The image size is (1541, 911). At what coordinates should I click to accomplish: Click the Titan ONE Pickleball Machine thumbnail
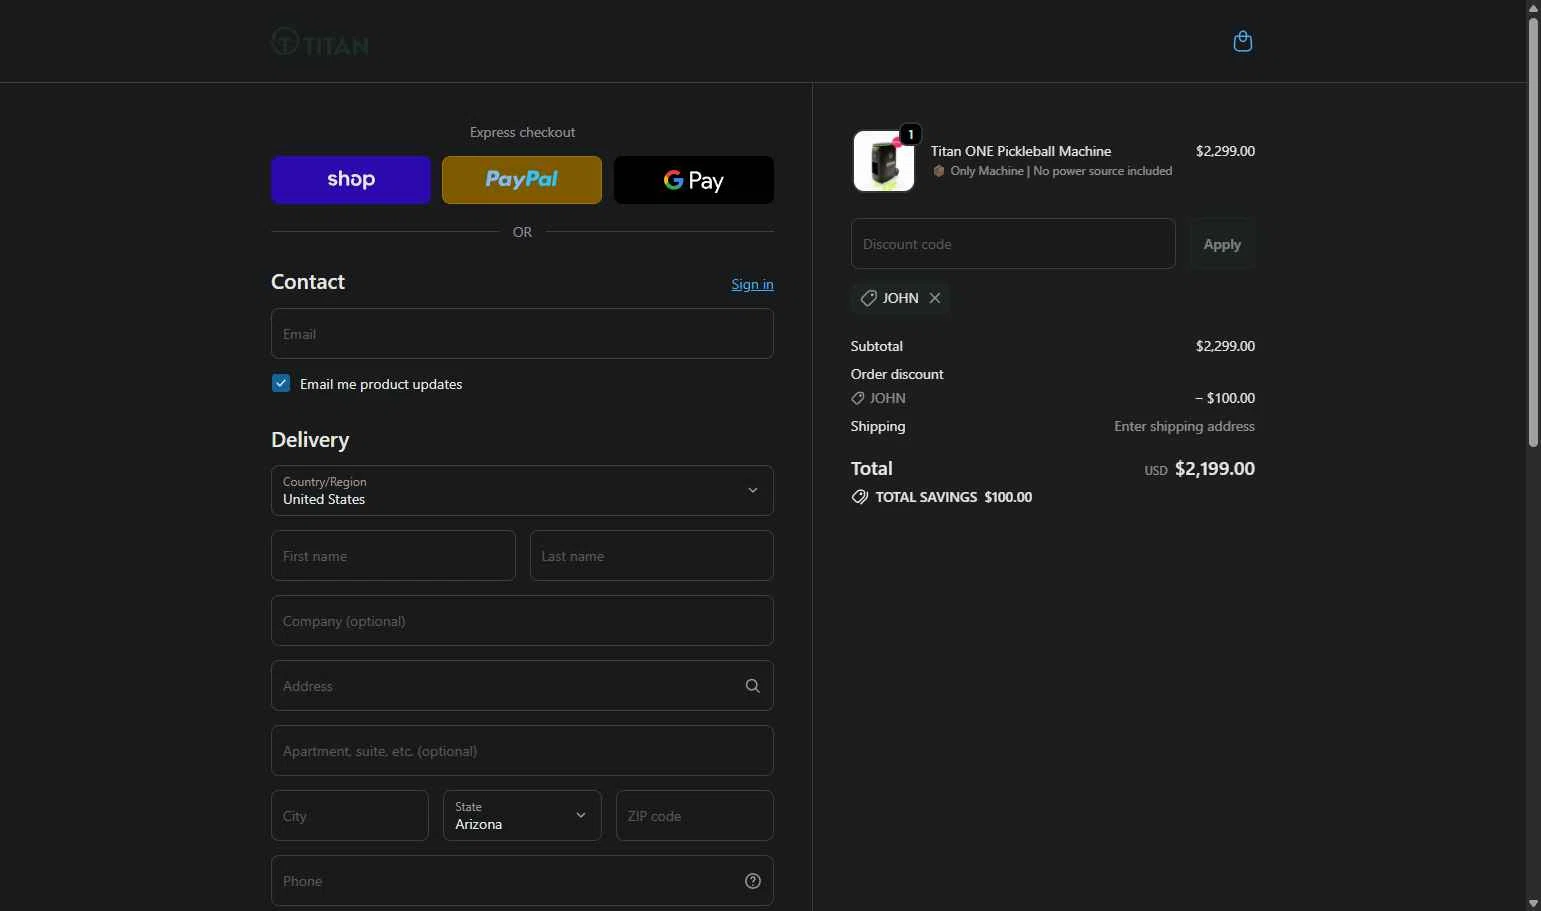884,161
